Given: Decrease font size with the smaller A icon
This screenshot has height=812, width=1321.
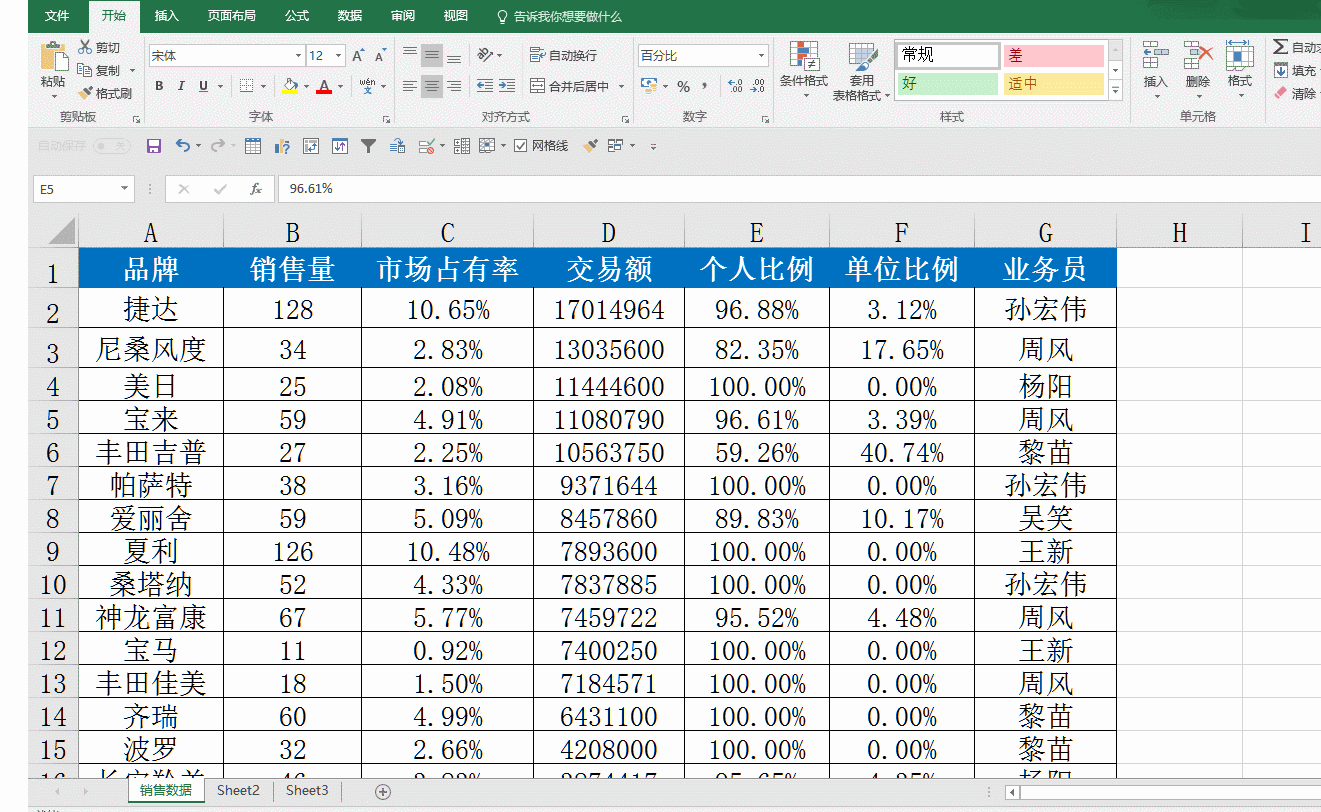Looking at the screenshot, I should tap(381, 56).
